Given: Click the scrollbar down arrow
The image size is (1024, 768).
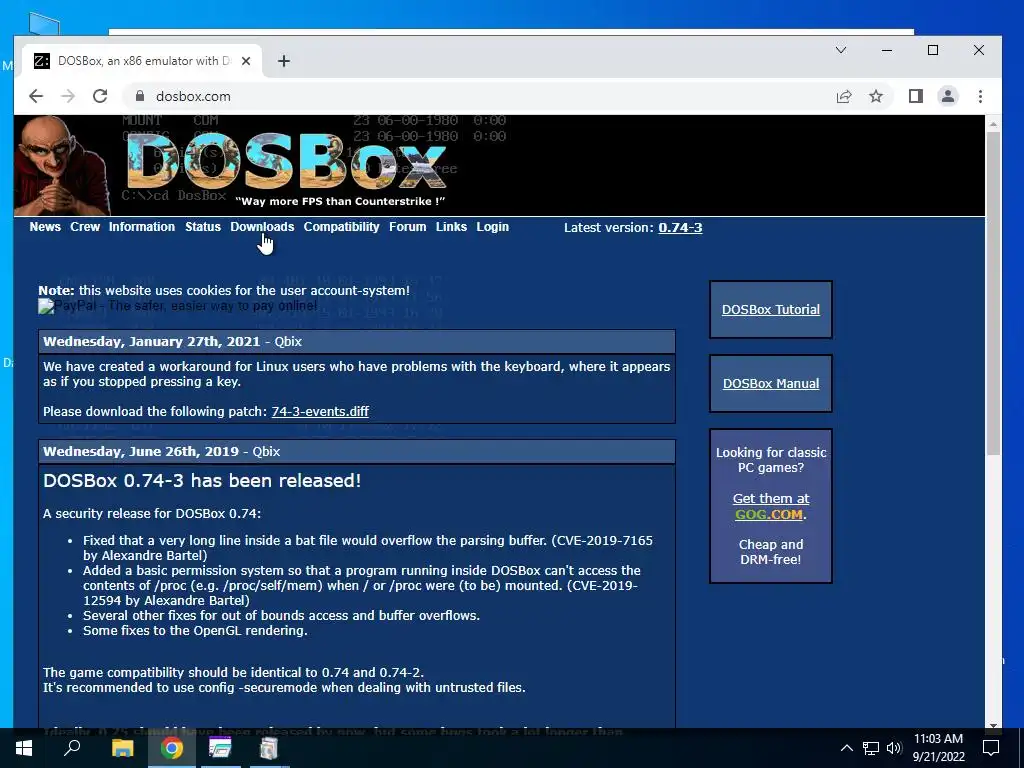Looking at the screenshot, I should click(x=993, y=724).
